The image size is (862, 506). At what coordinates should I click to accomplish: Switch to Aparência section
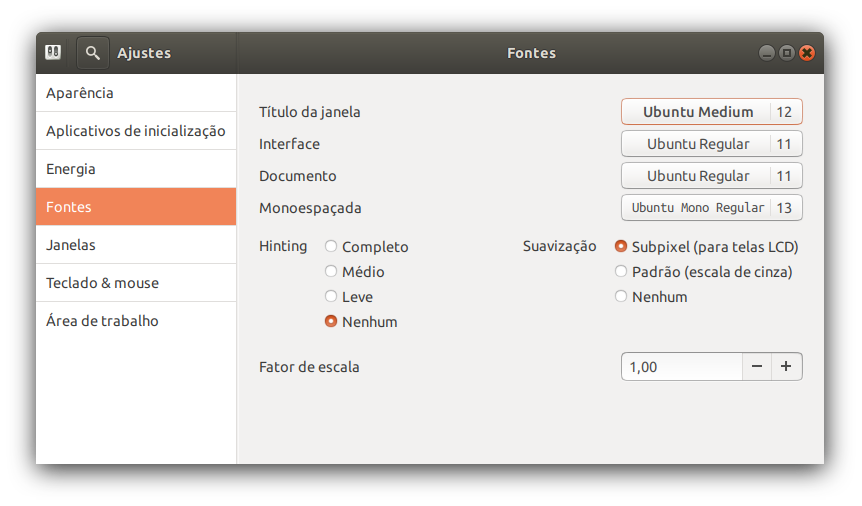tap(136, 93)
